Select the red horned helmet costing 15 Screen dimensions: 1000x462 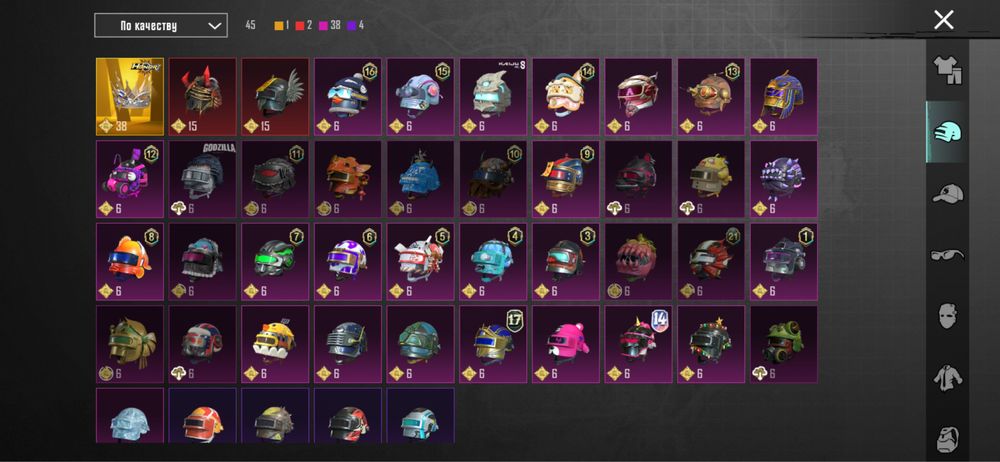click(202, 97)
